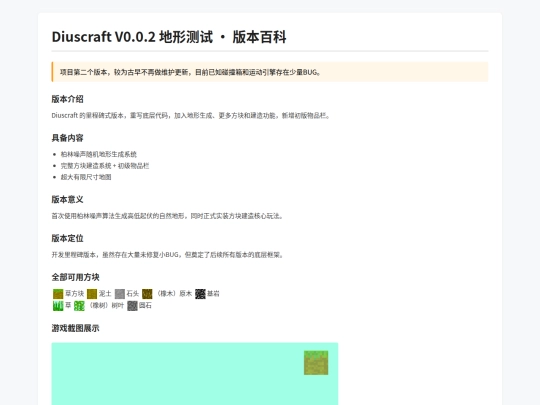
Task: Click the 泥土 dirt block icon
Action: click(x=92, y=294)
